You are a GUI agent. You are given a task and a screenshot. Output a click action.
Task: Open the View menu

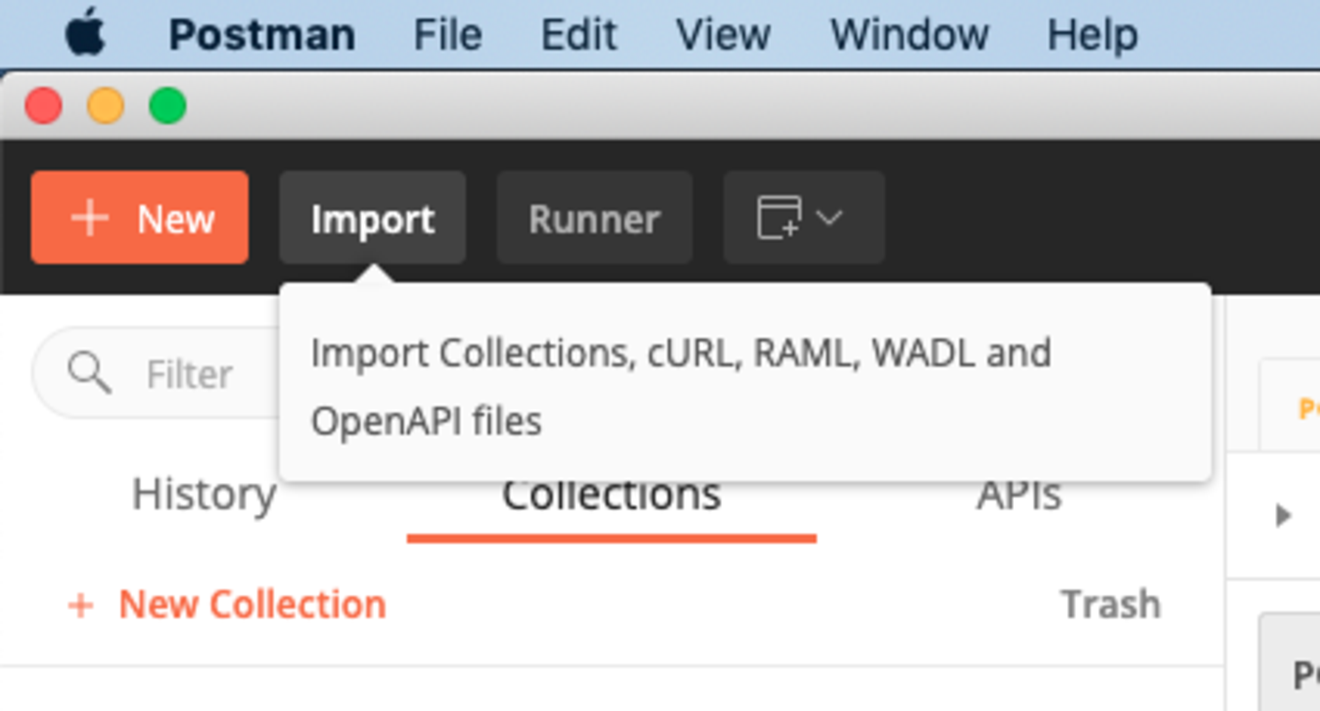[723, 36]
